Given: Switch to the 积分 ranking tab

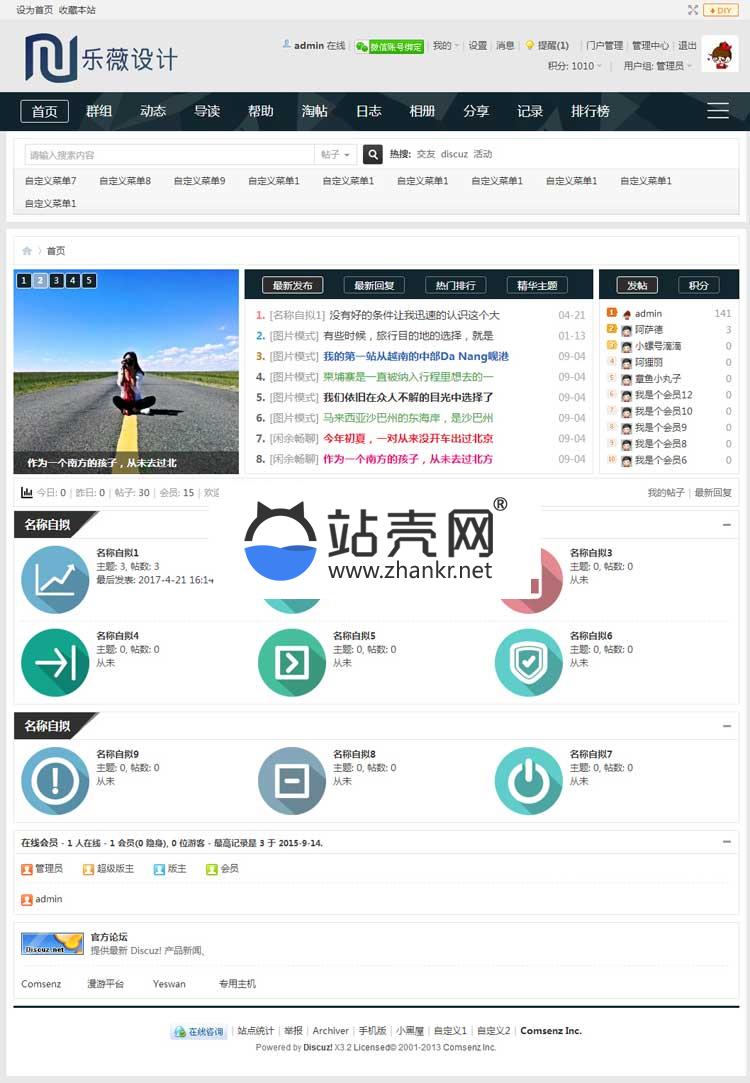Looking at the screenshot, I should tap(699, 285).
